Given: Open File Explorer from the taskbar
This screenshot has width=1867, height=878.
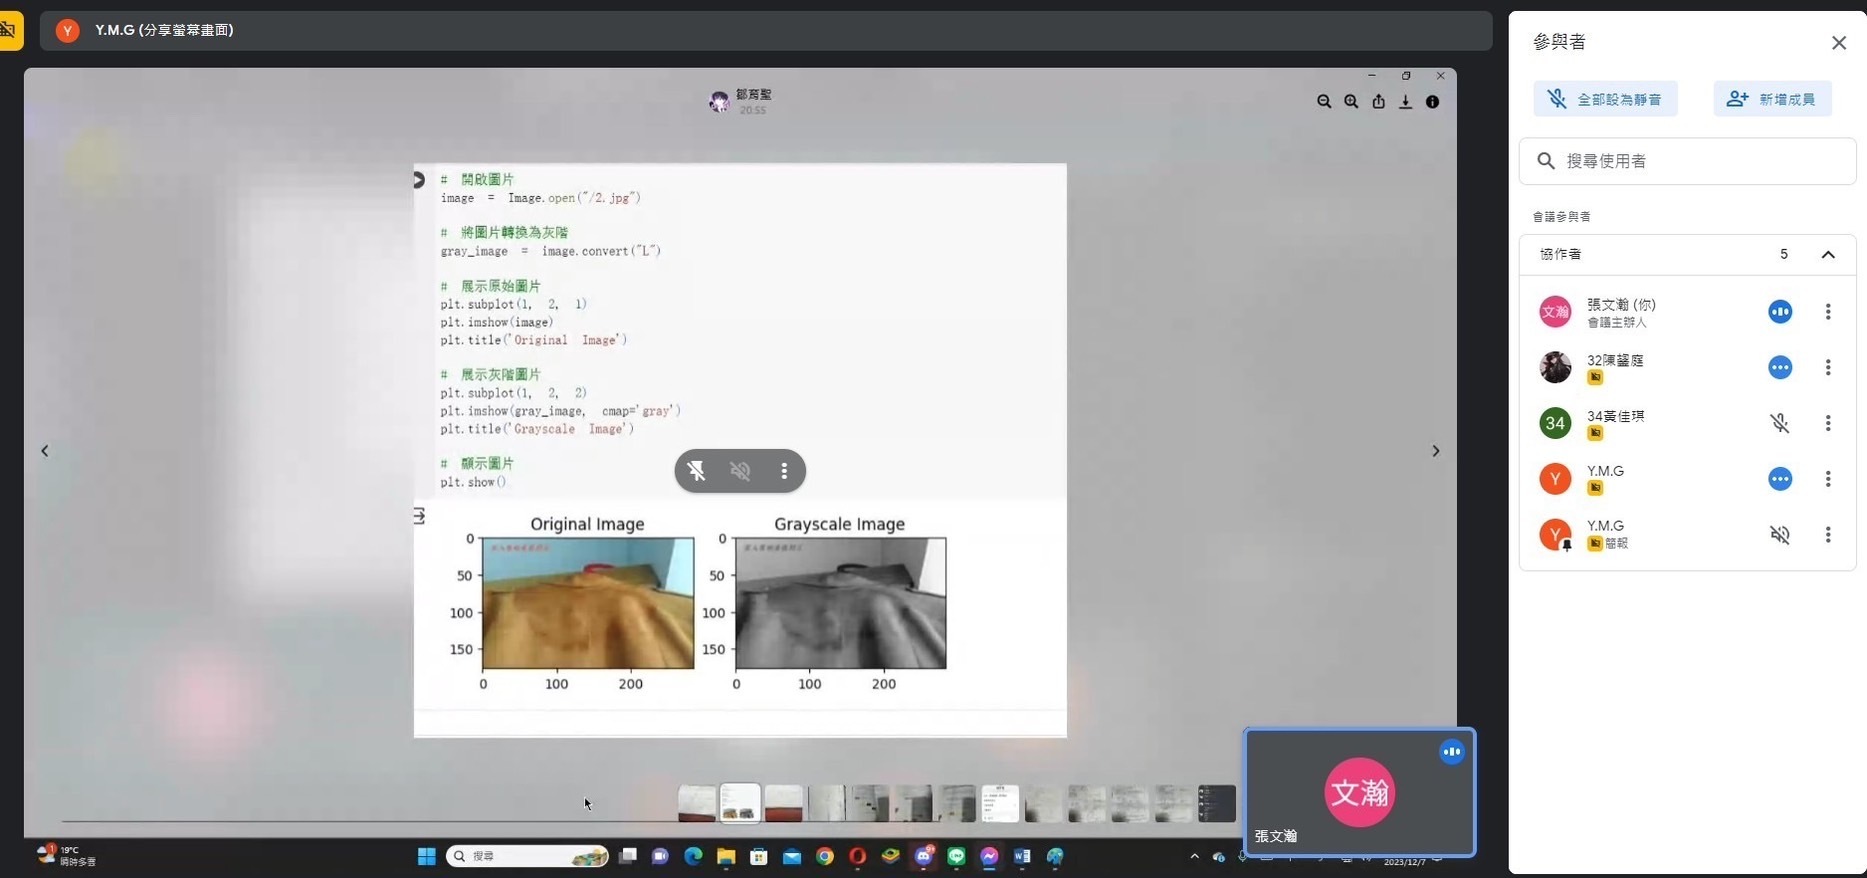Looking at the screenshot, I should point(726,856).
